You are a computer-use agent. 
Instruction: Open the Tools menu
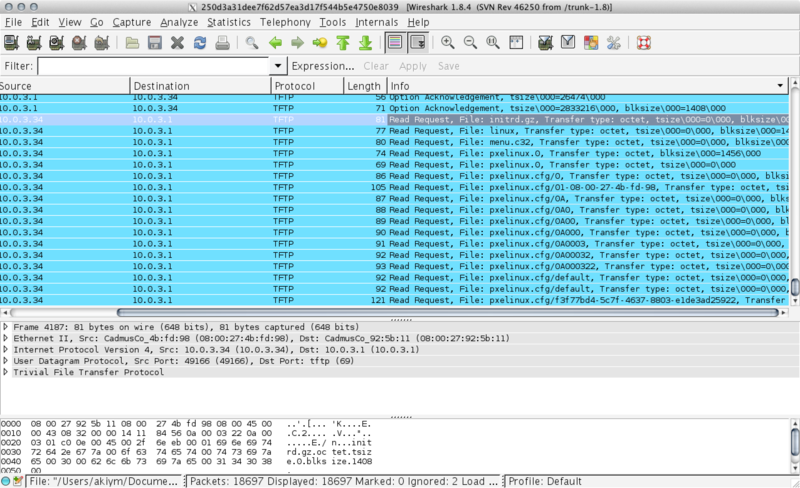click(333, 22)
